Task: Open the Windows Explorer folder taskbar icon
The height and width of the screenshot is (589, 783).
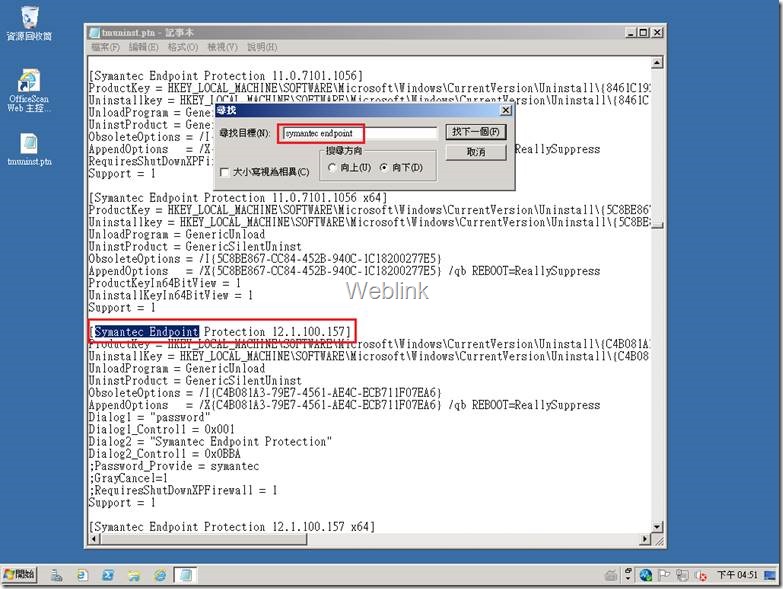Action: (134, 575)
